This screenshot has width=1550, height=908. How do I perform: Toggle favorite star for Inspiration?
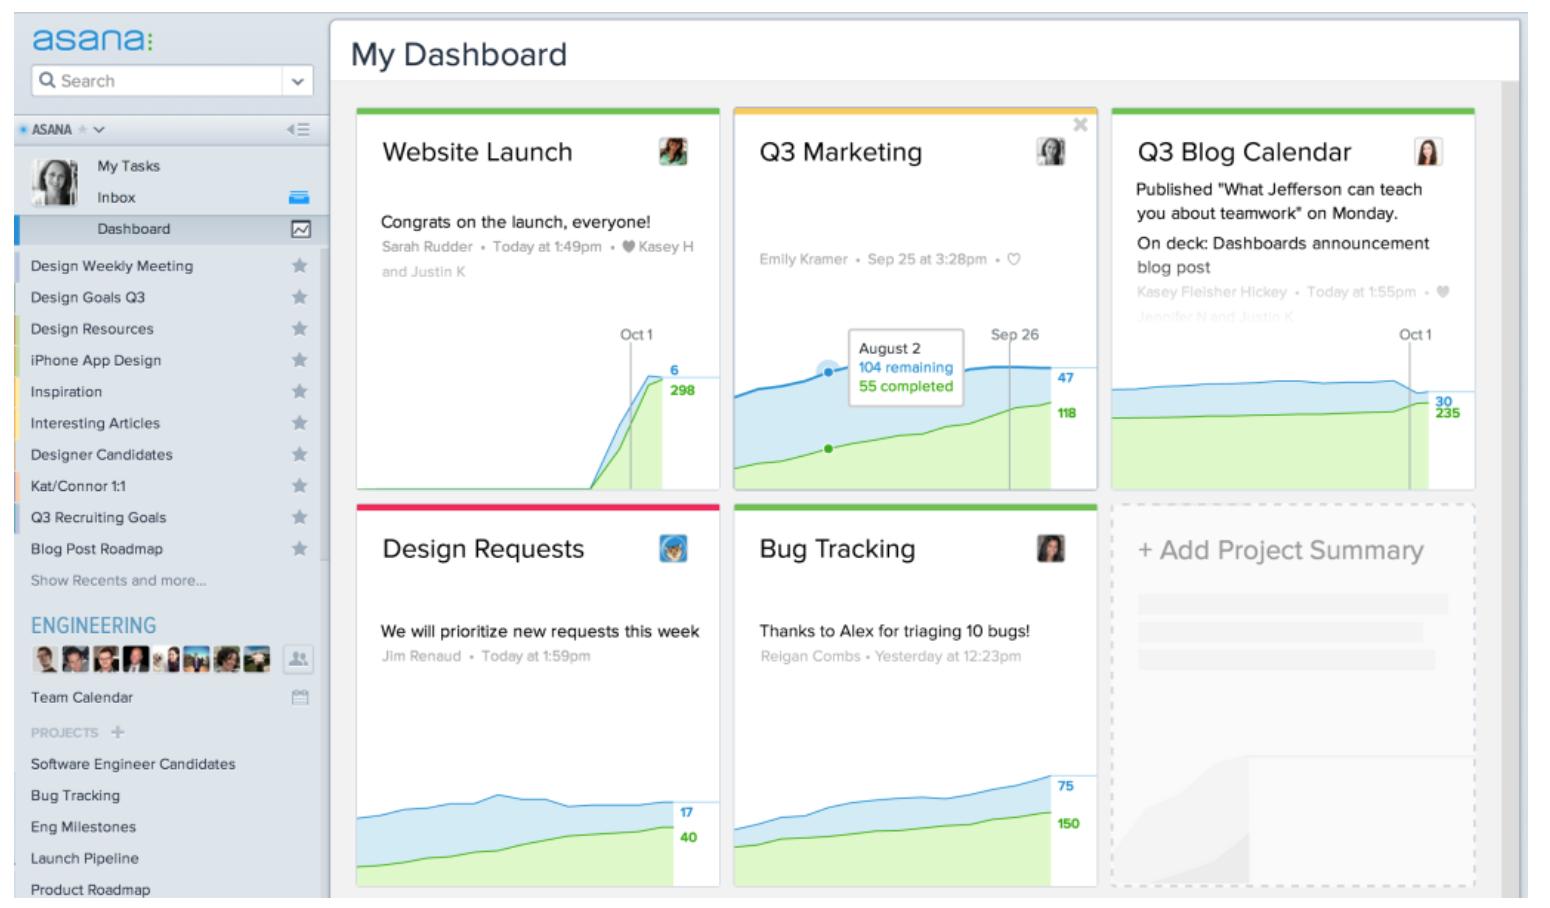point(299,392)
